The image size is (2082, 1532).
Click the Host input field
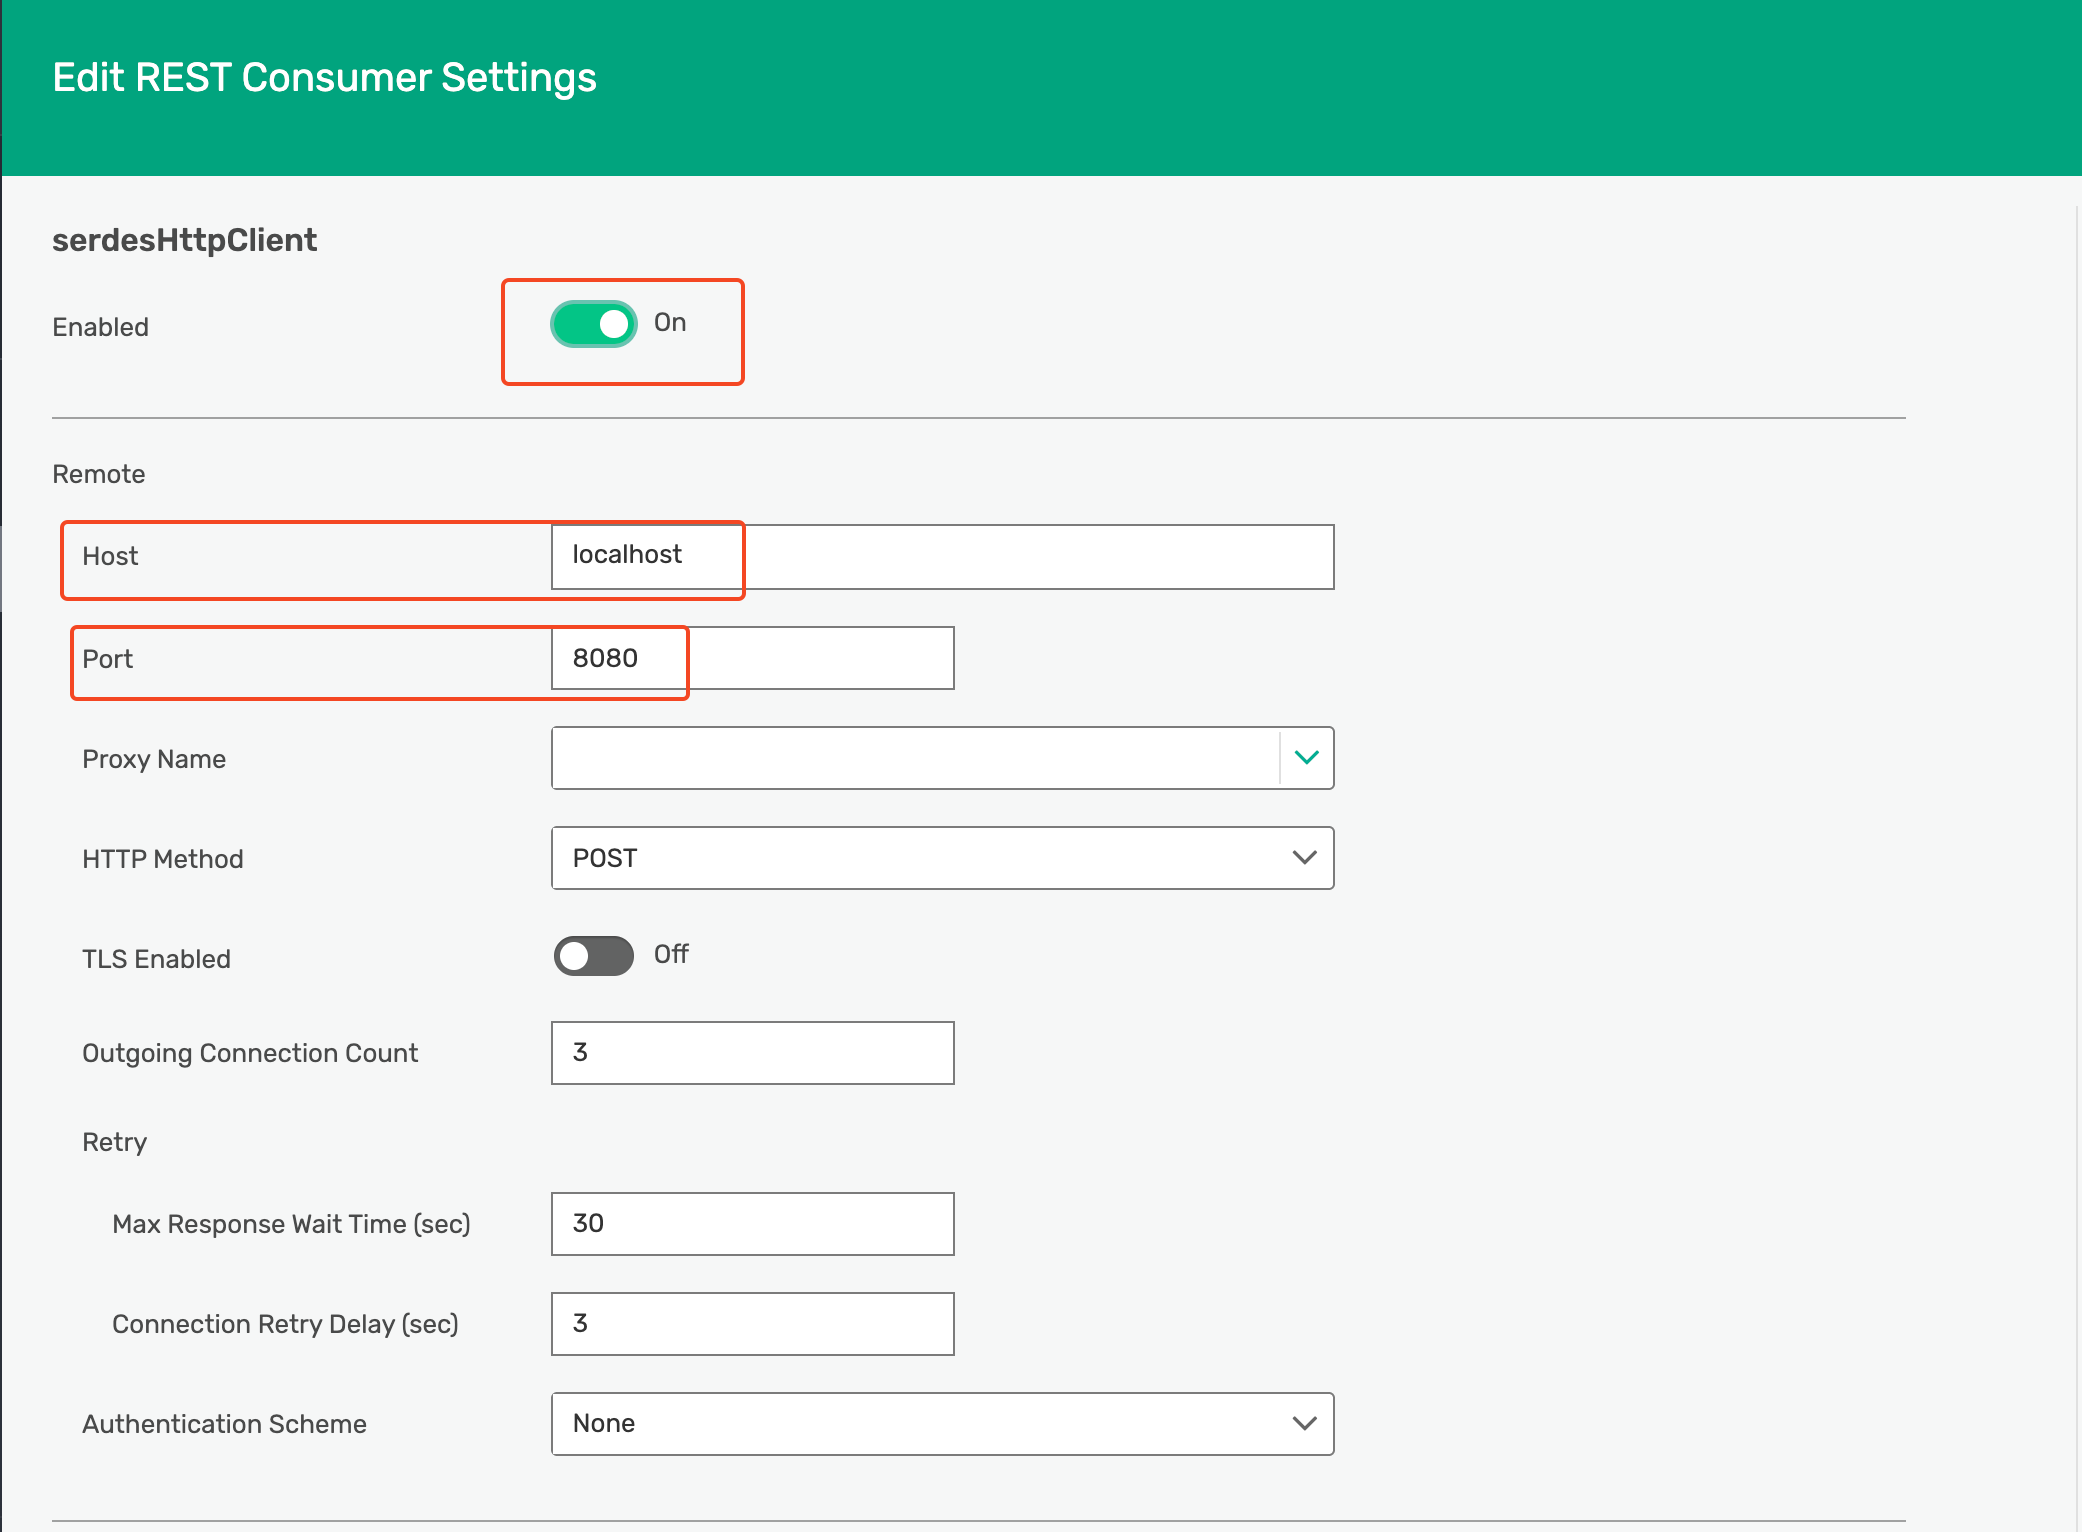point(941,557)
